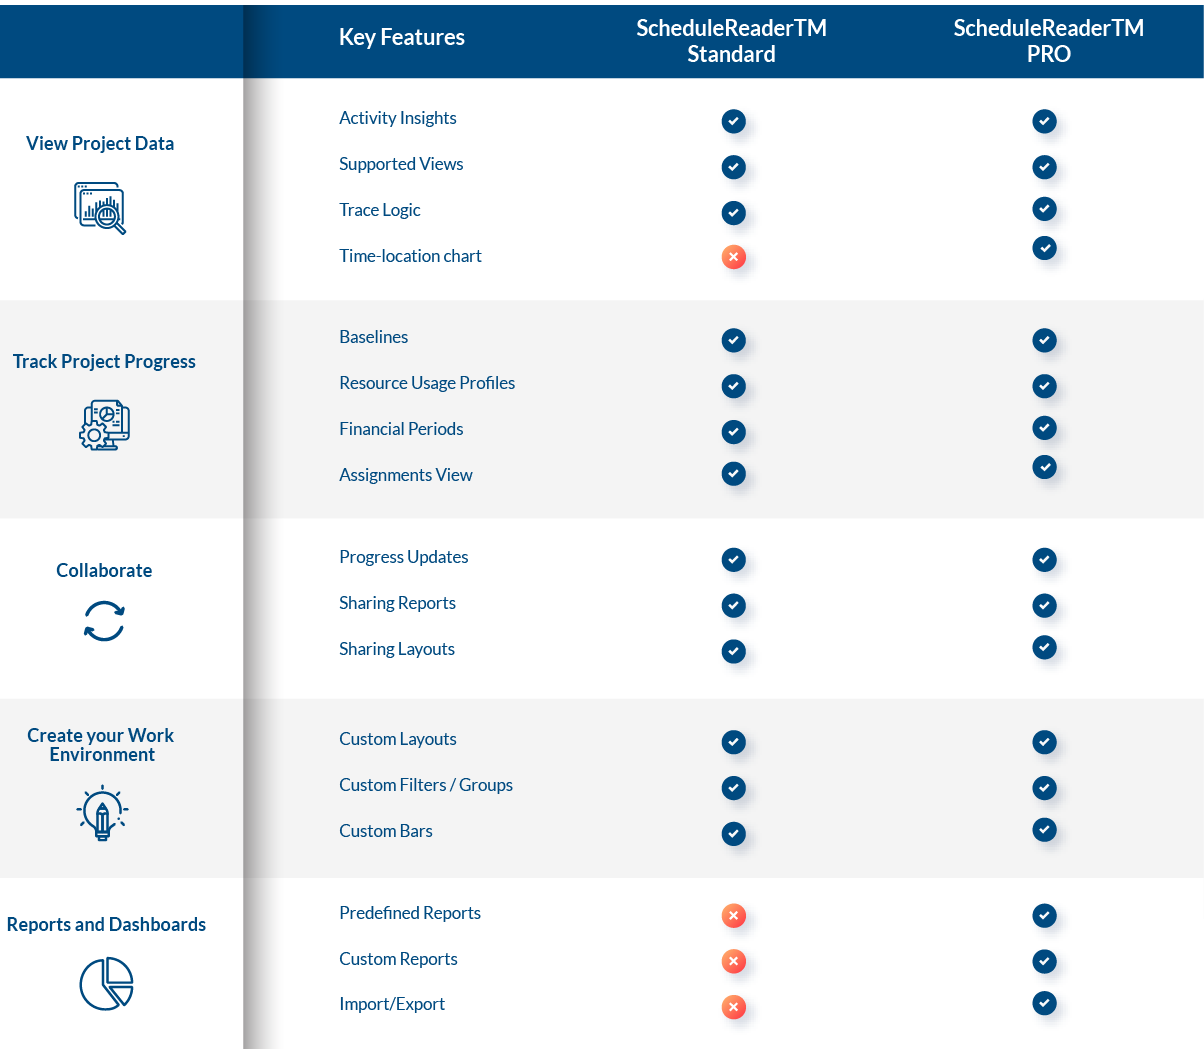Screen dimensions: 1204x1057
Task: Click the Resource Usage Profiles link
Action: click(427, 383)
